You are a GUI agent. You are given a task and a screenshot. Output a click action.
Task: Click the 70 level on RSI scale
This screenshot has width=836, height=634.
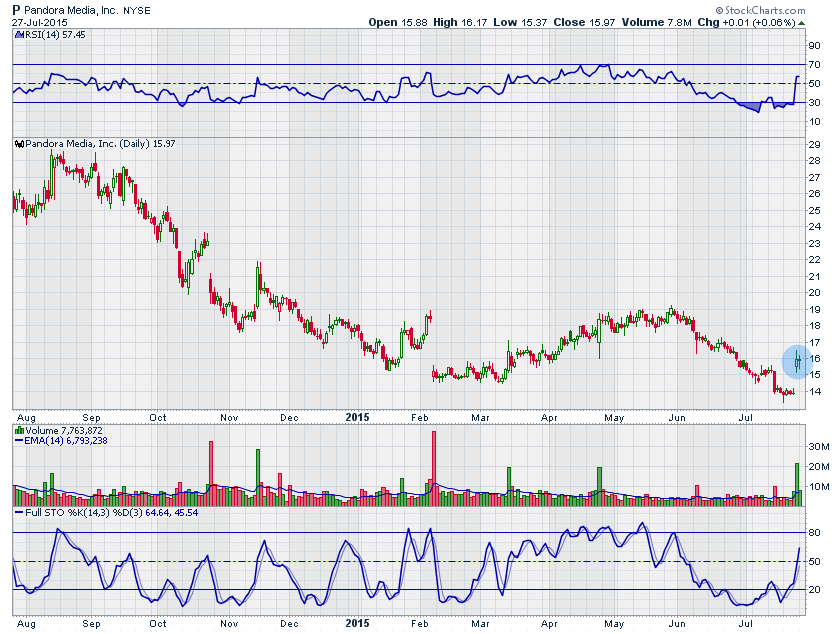[816, 64]
